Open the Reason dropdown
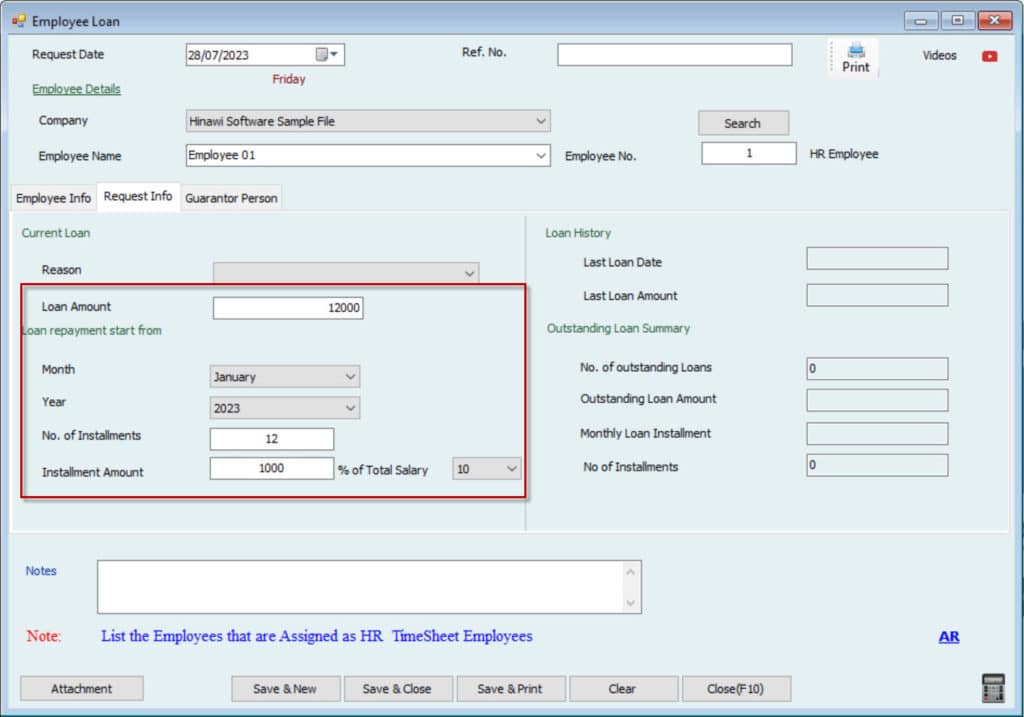Screen dimensions: 1024x717 coord(469,273)
